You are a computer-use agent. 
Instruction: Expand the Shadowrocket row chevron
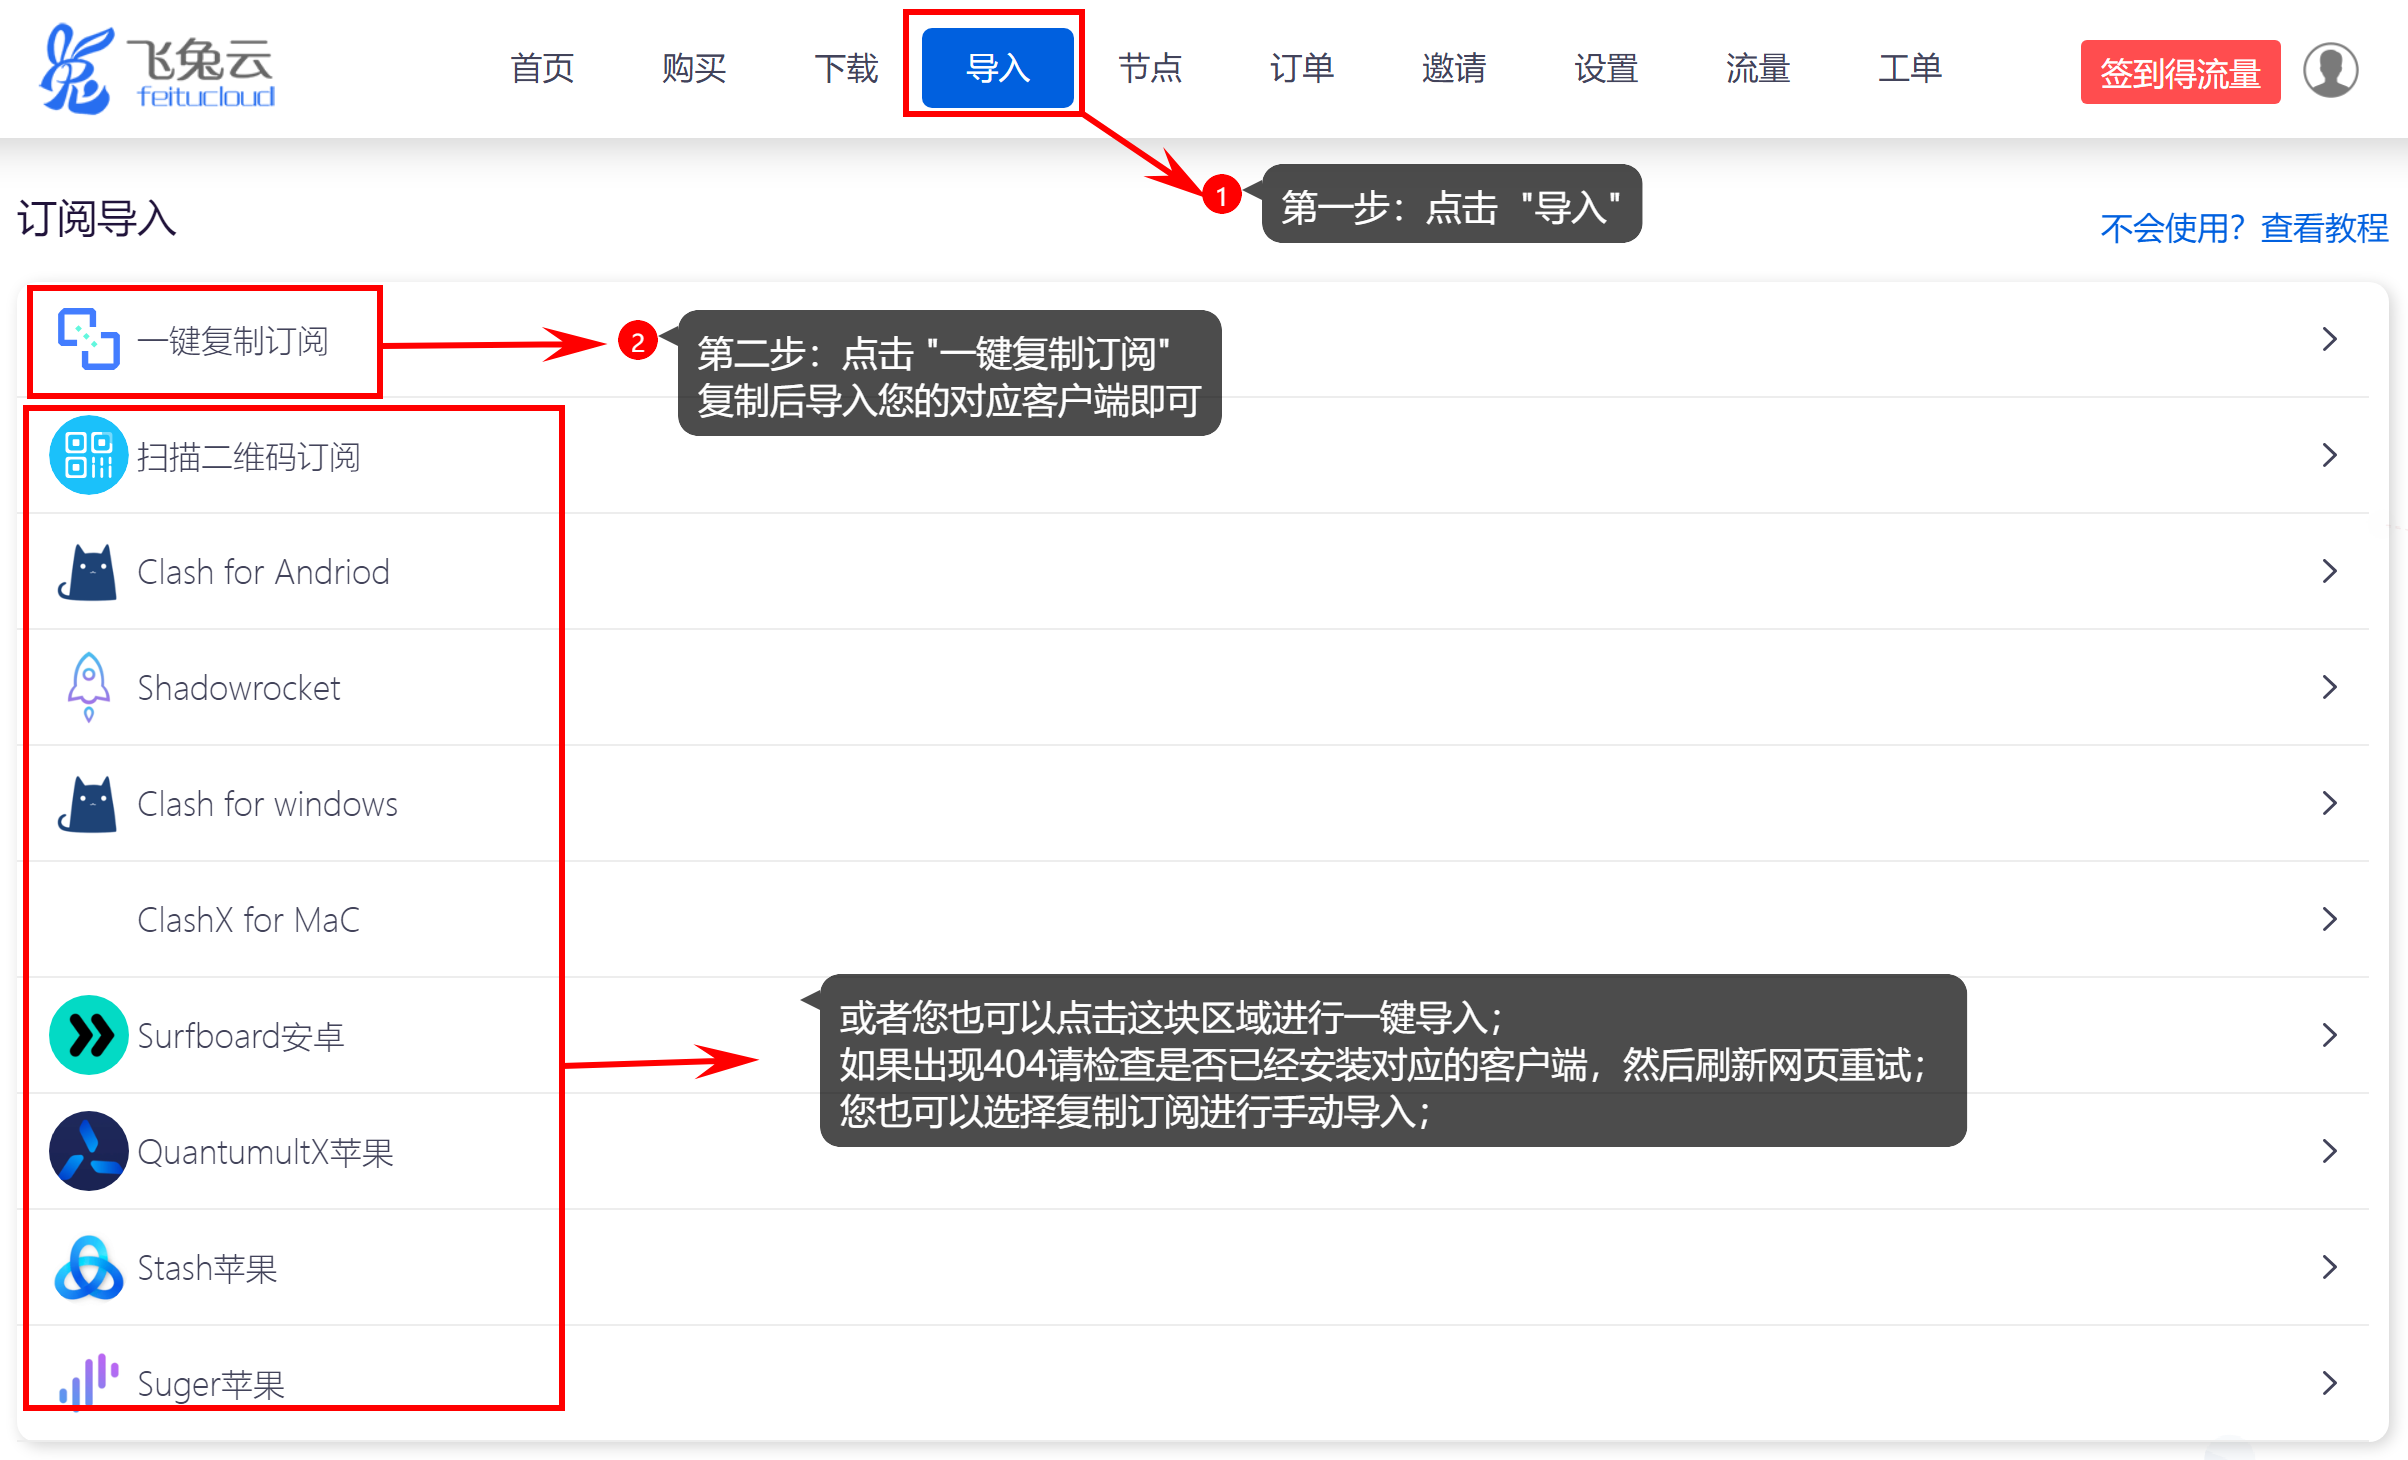[x=2330, y=687]
